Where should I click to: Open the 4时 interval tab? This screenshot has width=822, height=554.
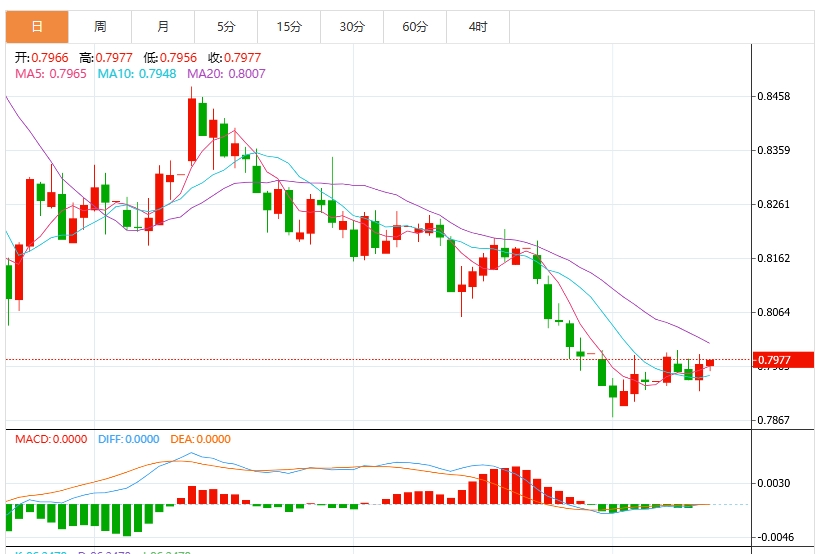[478, 27]
